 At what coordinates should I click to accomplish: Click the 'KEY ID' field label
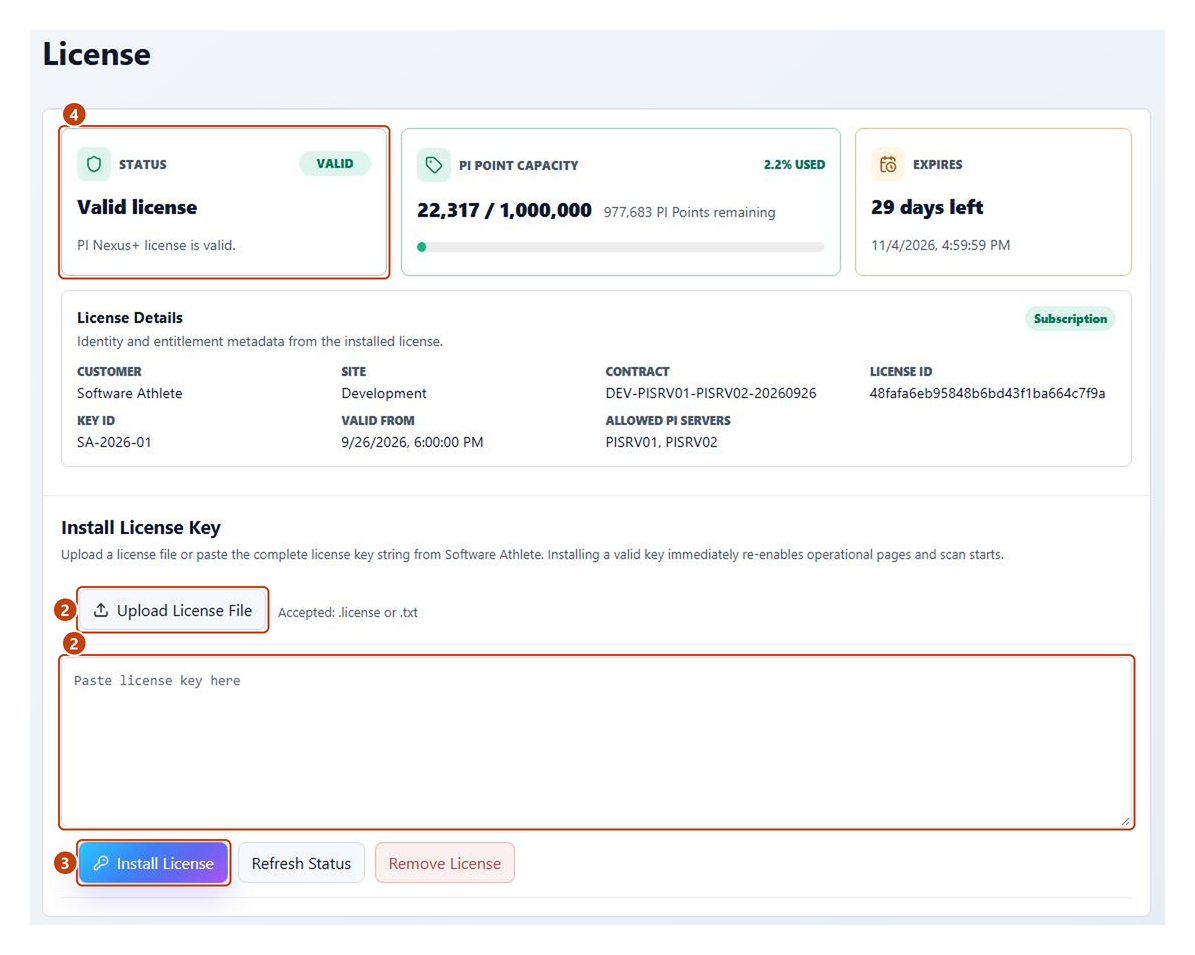(96, 421)
